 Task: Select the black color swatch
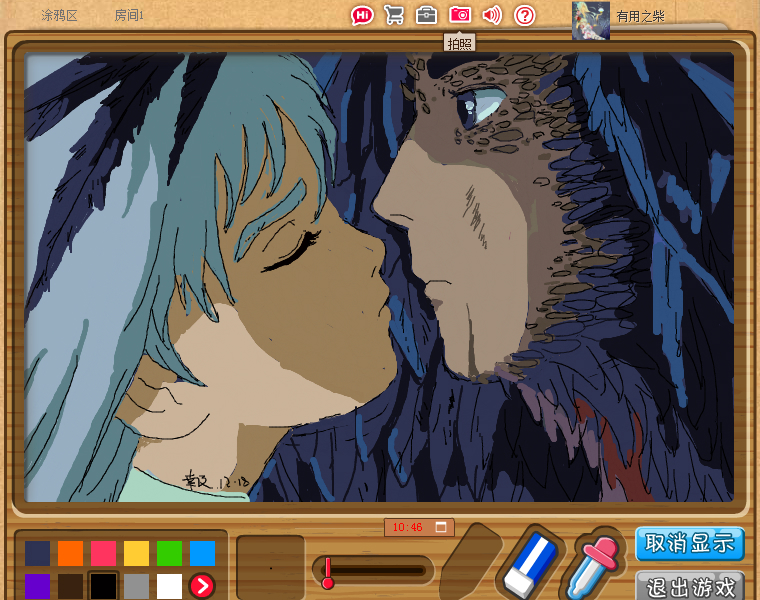pyautogui.click(x=103, y=586)
